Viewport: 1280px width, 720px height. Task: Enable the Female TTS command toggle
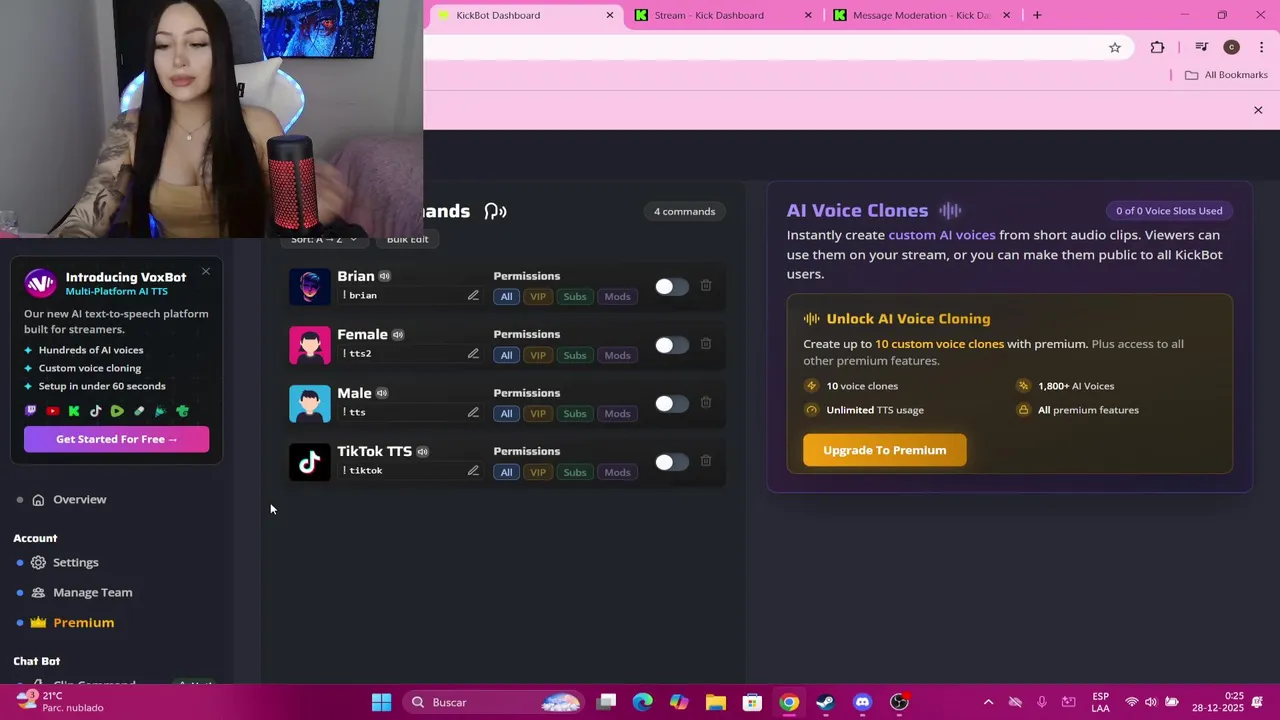tap(672, 345)
